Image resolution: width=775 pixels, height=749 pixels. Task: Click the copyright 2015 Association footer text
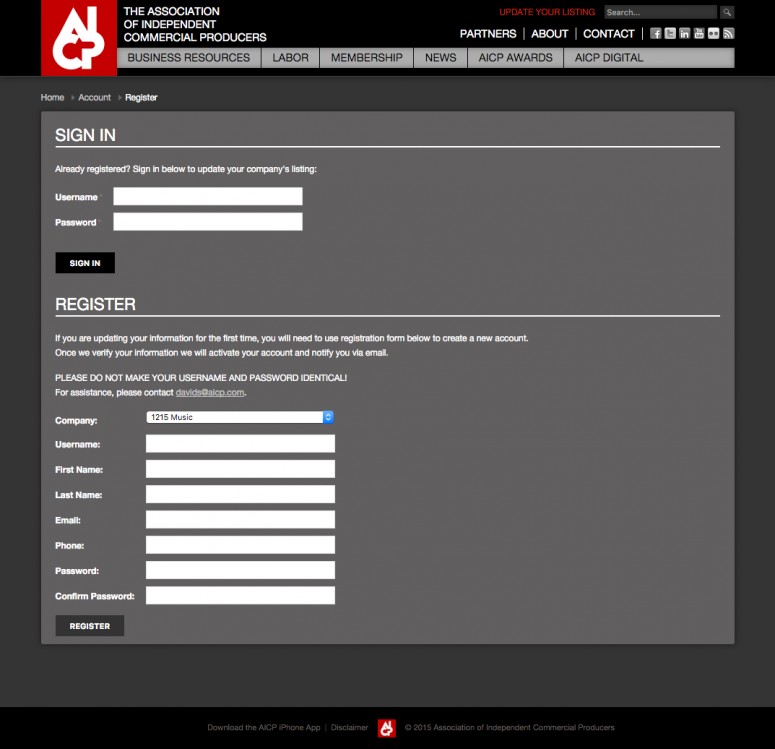(x=509, y=727)
